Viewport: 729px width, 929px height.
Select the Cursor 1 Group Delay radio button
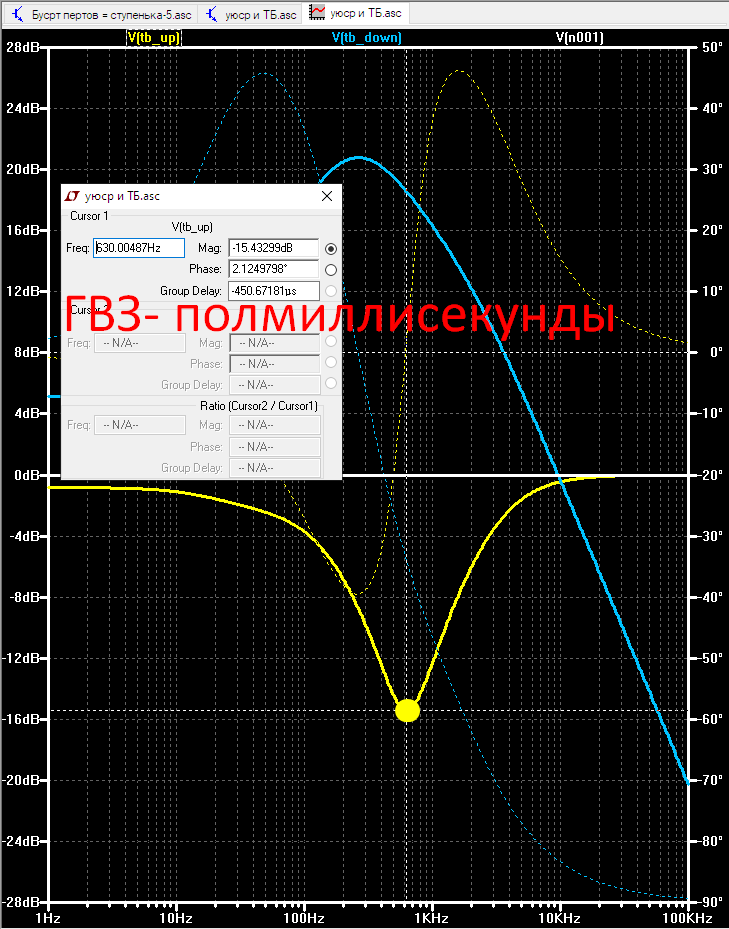click(331, 291)
